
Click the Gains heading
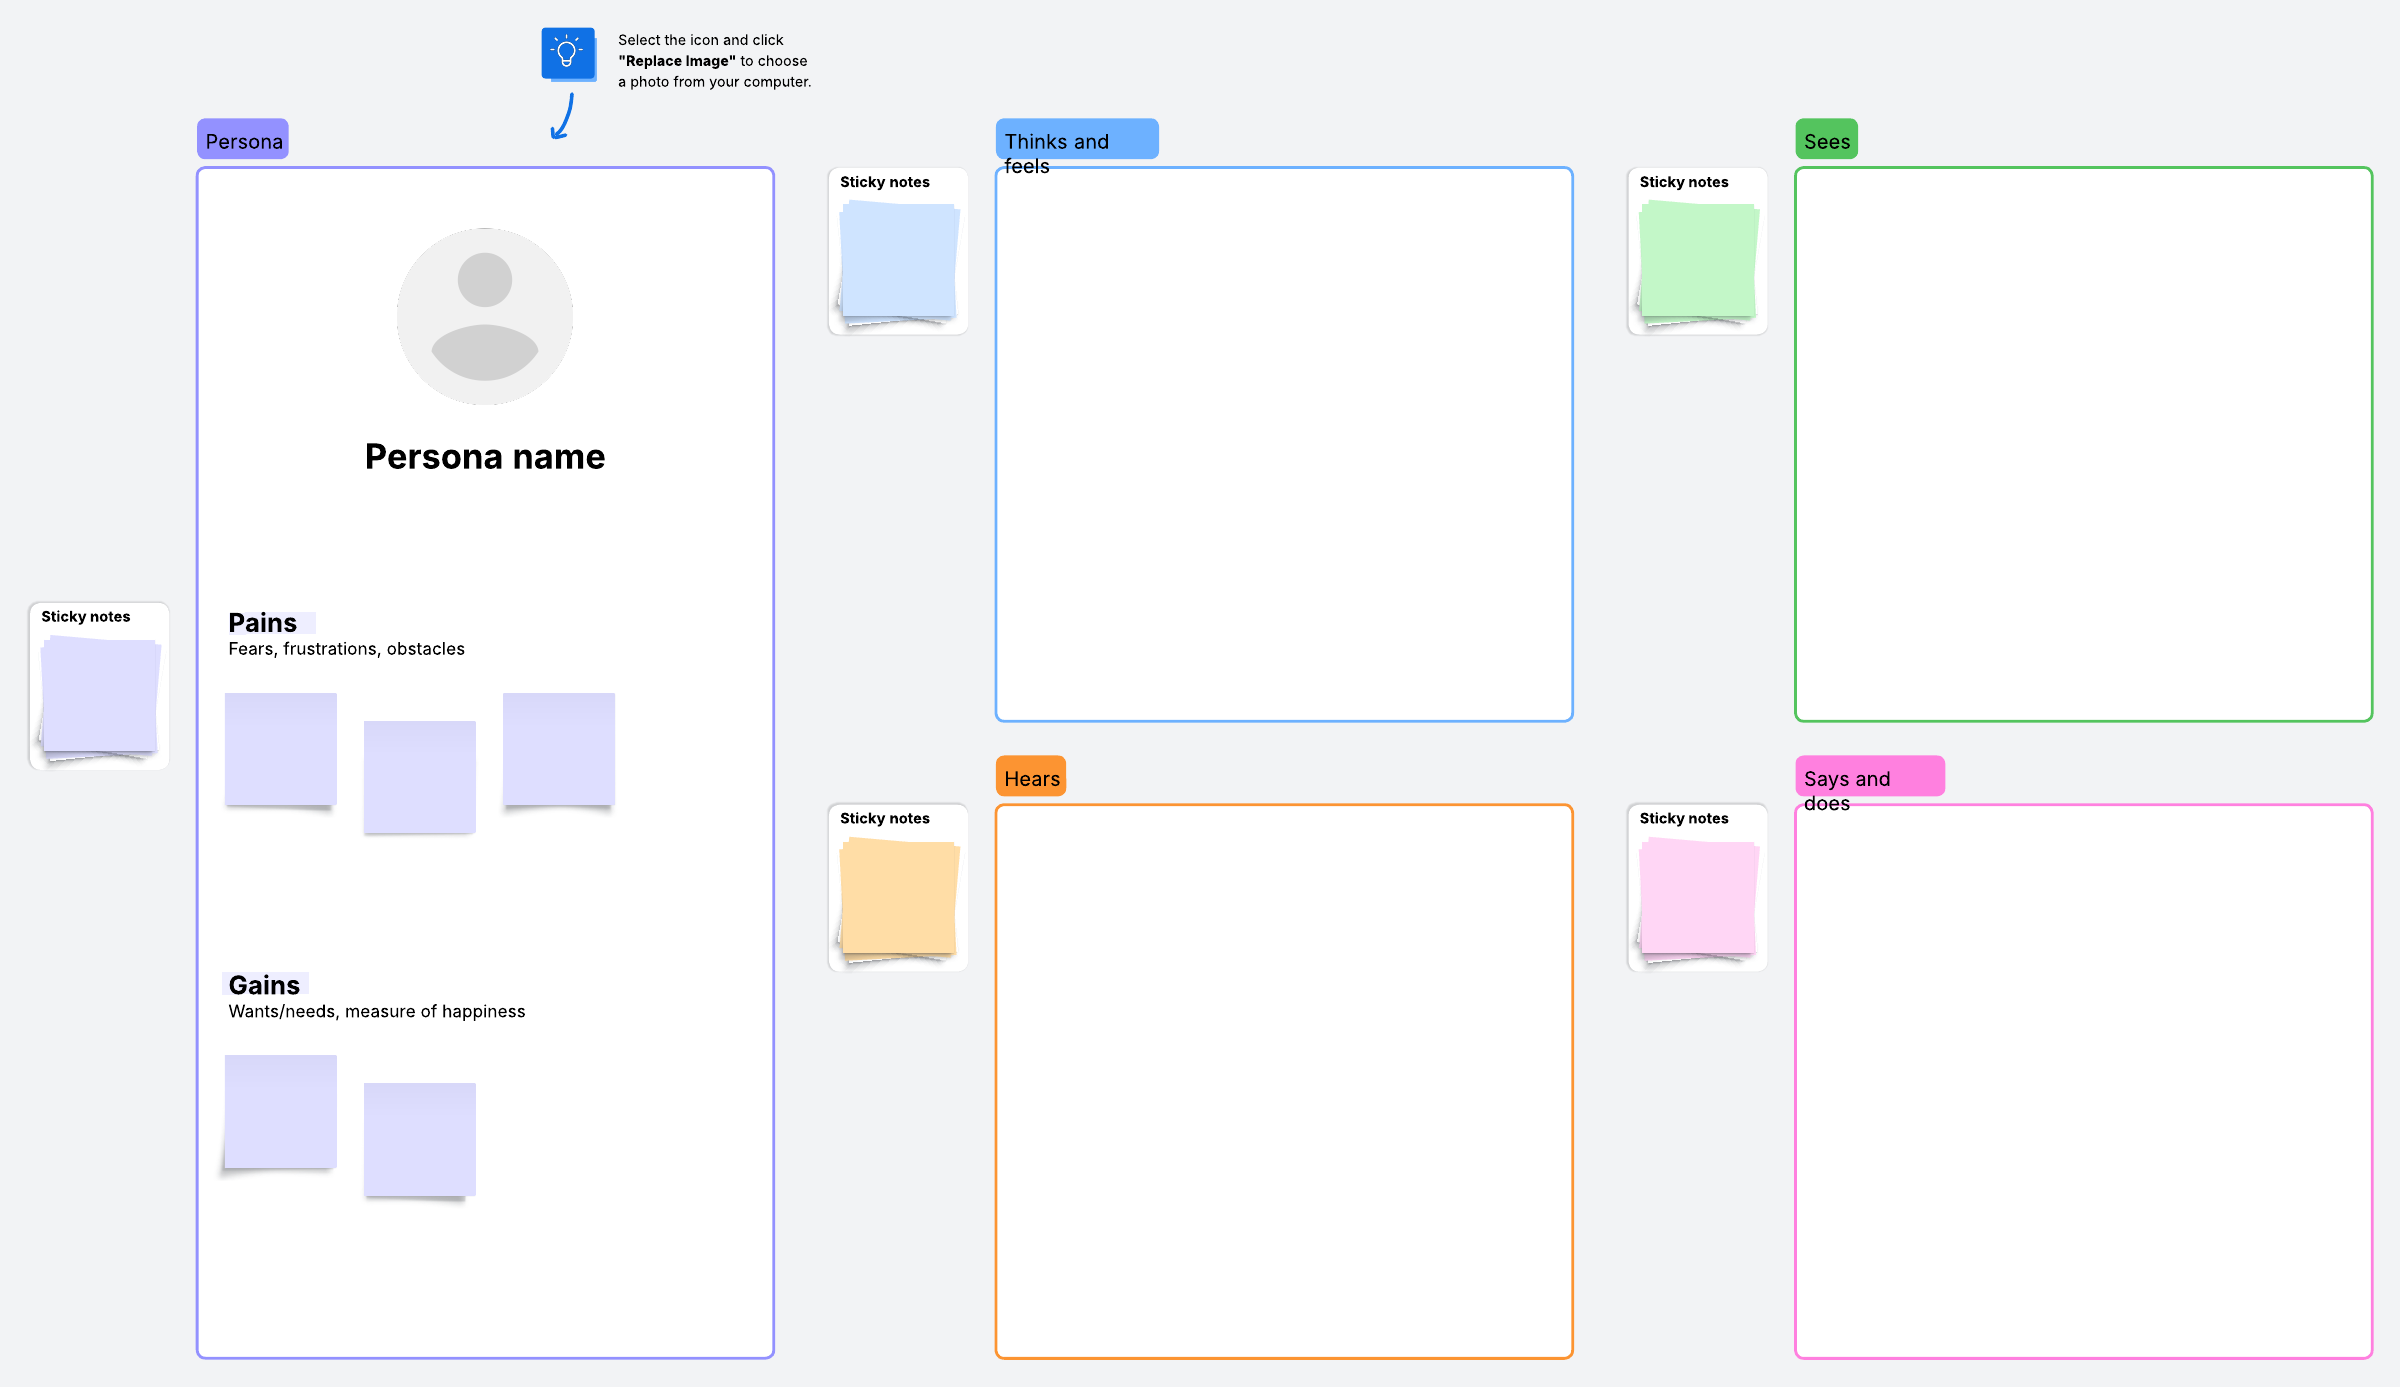(x=265, y=984)
